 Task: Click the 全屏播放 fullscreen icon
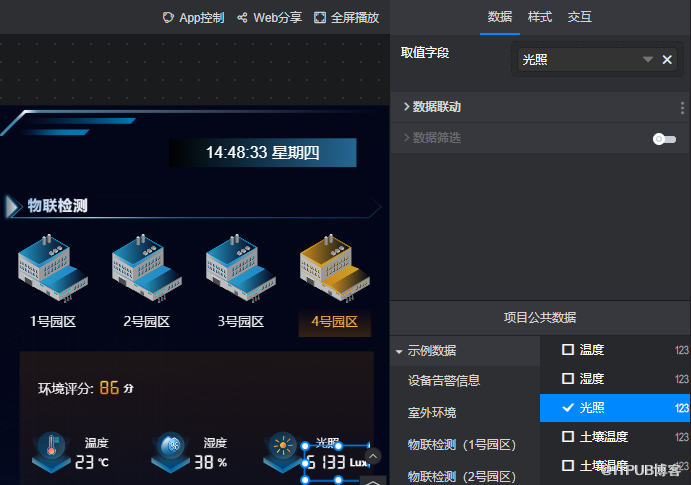pos(320,18)
